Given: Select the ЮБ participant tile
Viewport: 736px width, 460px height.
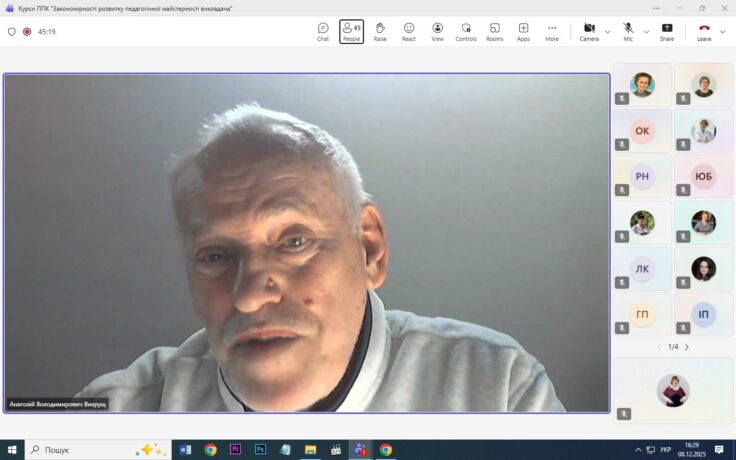Looking at the screenshot, I should point(703,176).
